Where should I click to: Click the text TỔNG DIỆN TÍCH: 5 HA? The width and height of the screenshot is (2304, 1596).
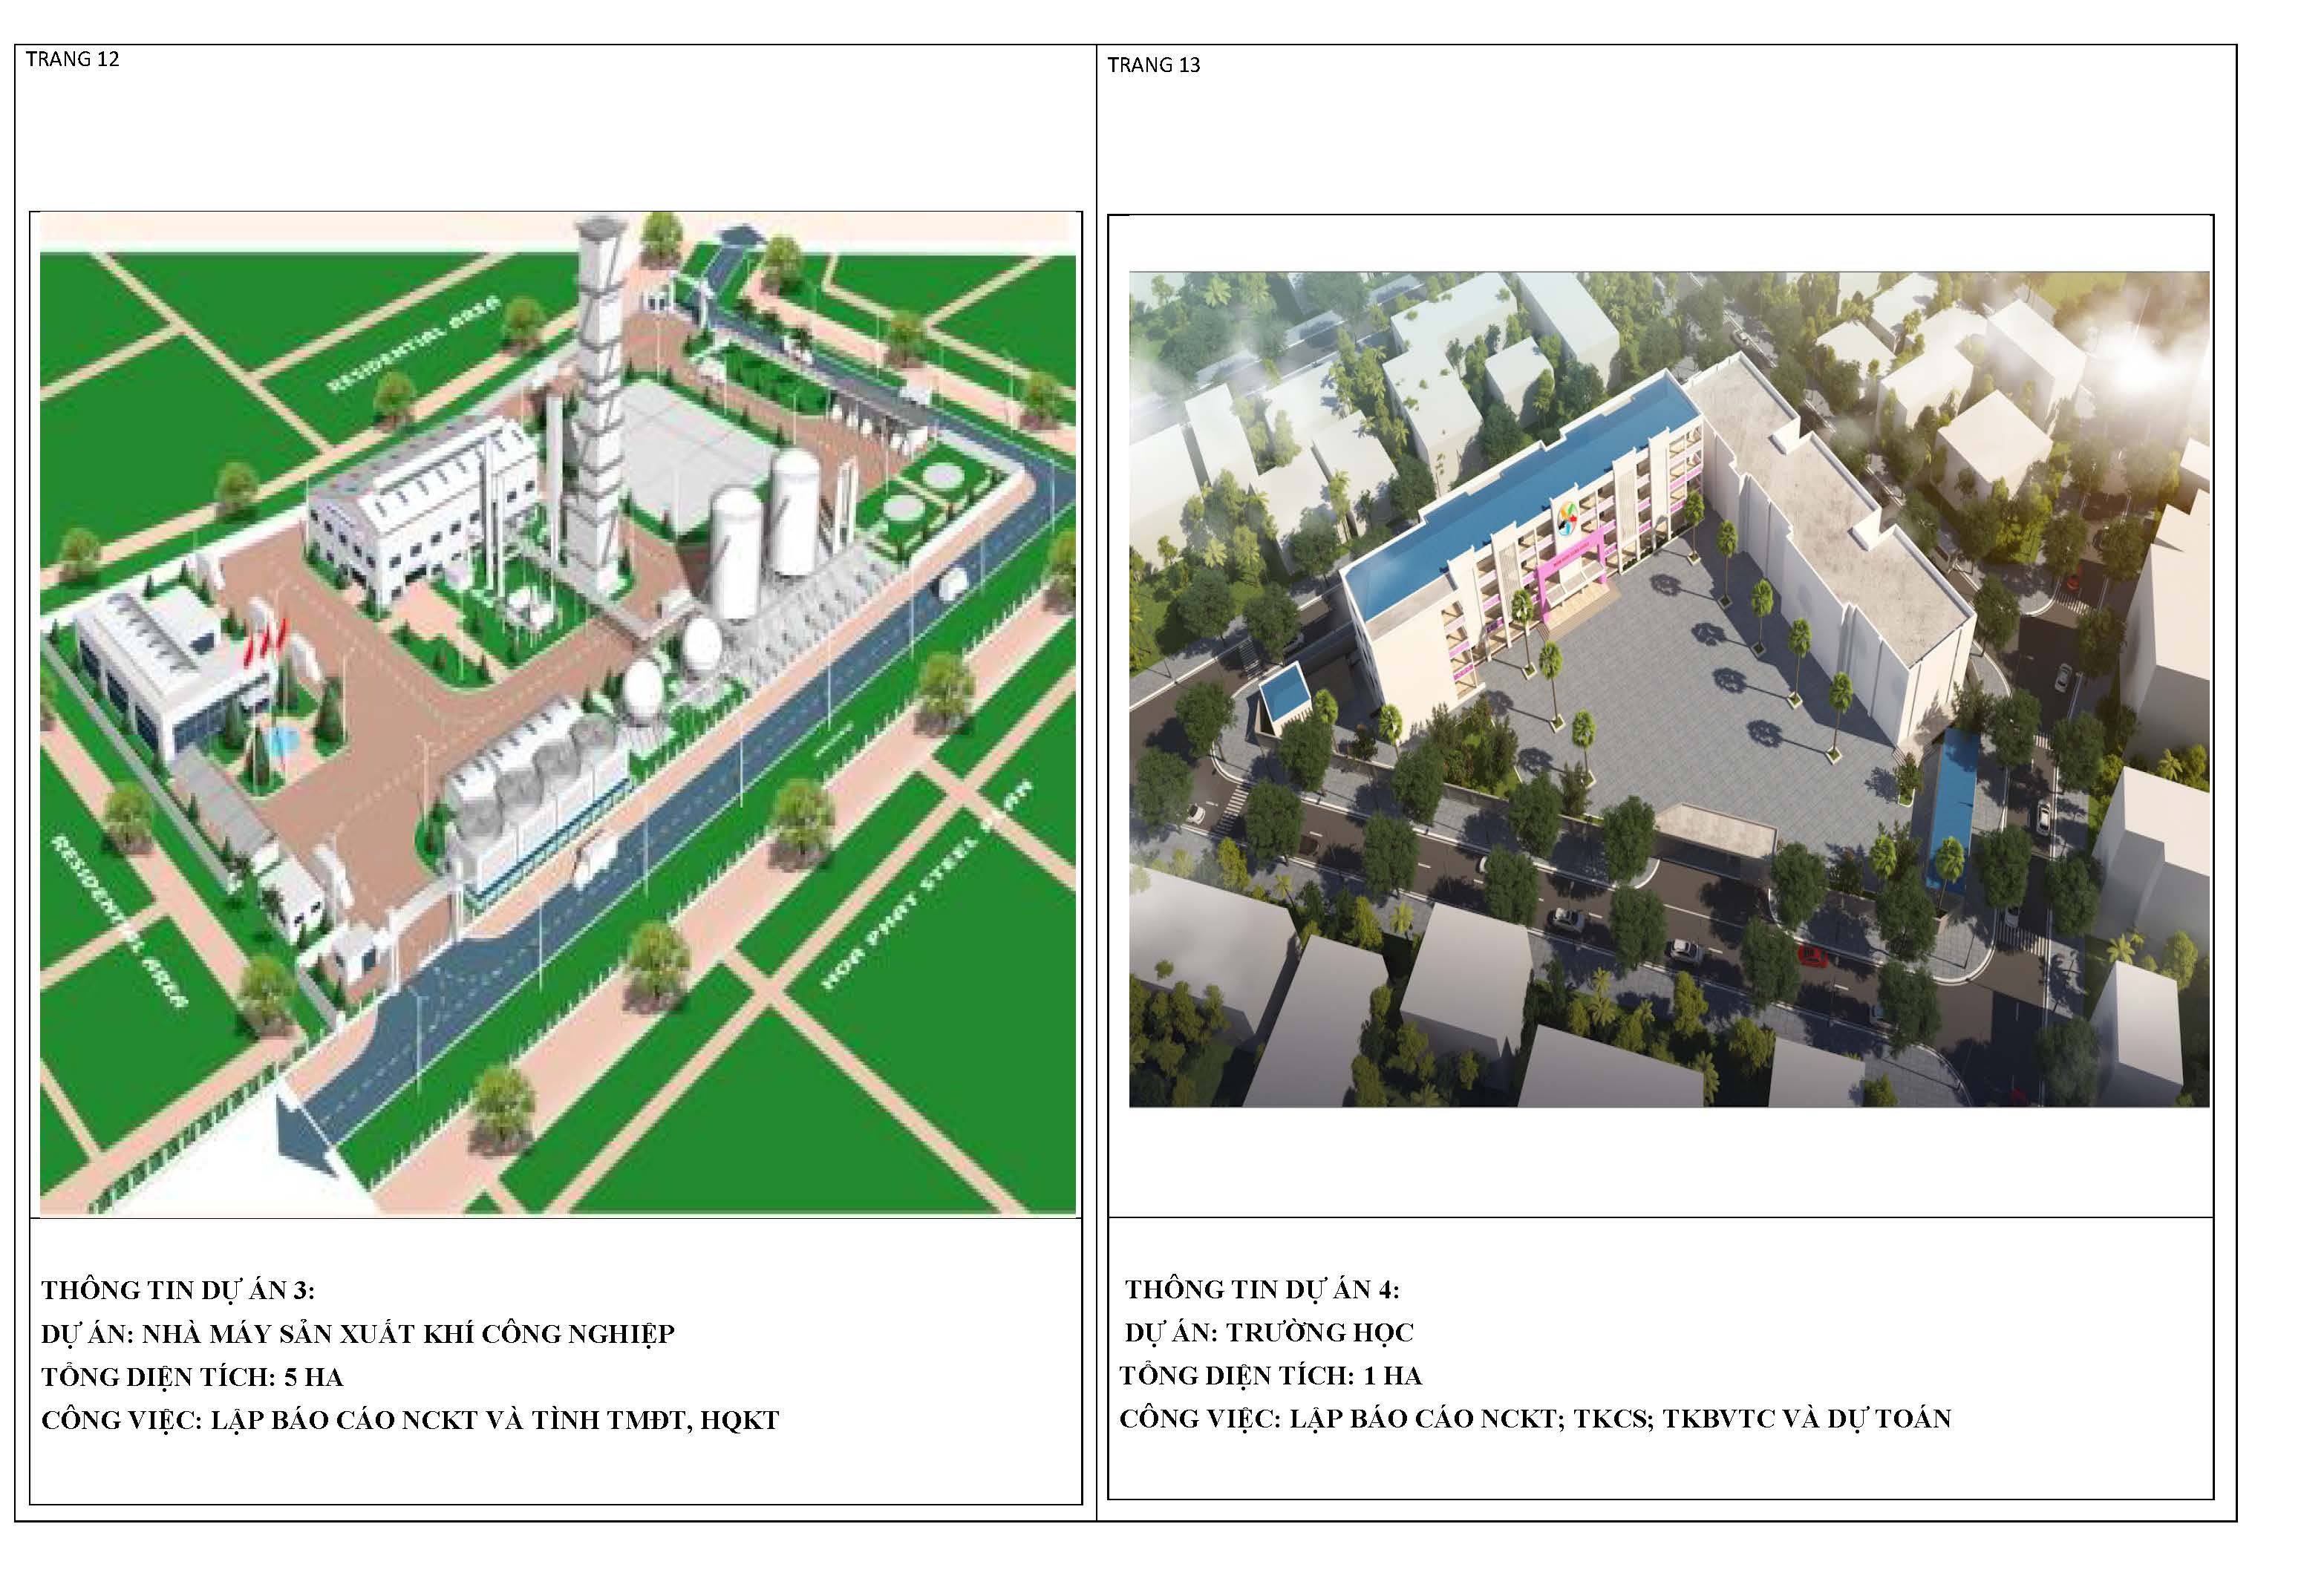pyautogui.click(x=192, y=1377)
